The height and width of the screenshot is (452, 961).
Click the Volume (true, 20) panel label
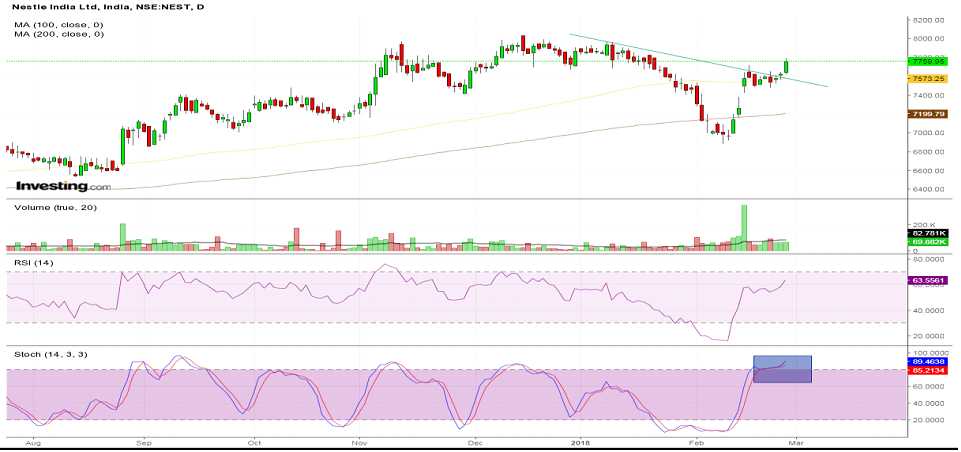point(55,208)
